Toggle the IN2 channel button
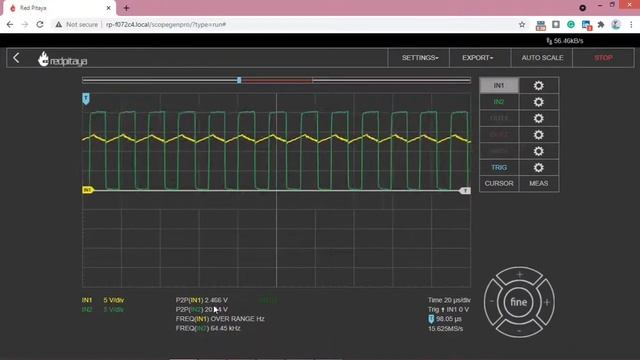 pos(499,102)
